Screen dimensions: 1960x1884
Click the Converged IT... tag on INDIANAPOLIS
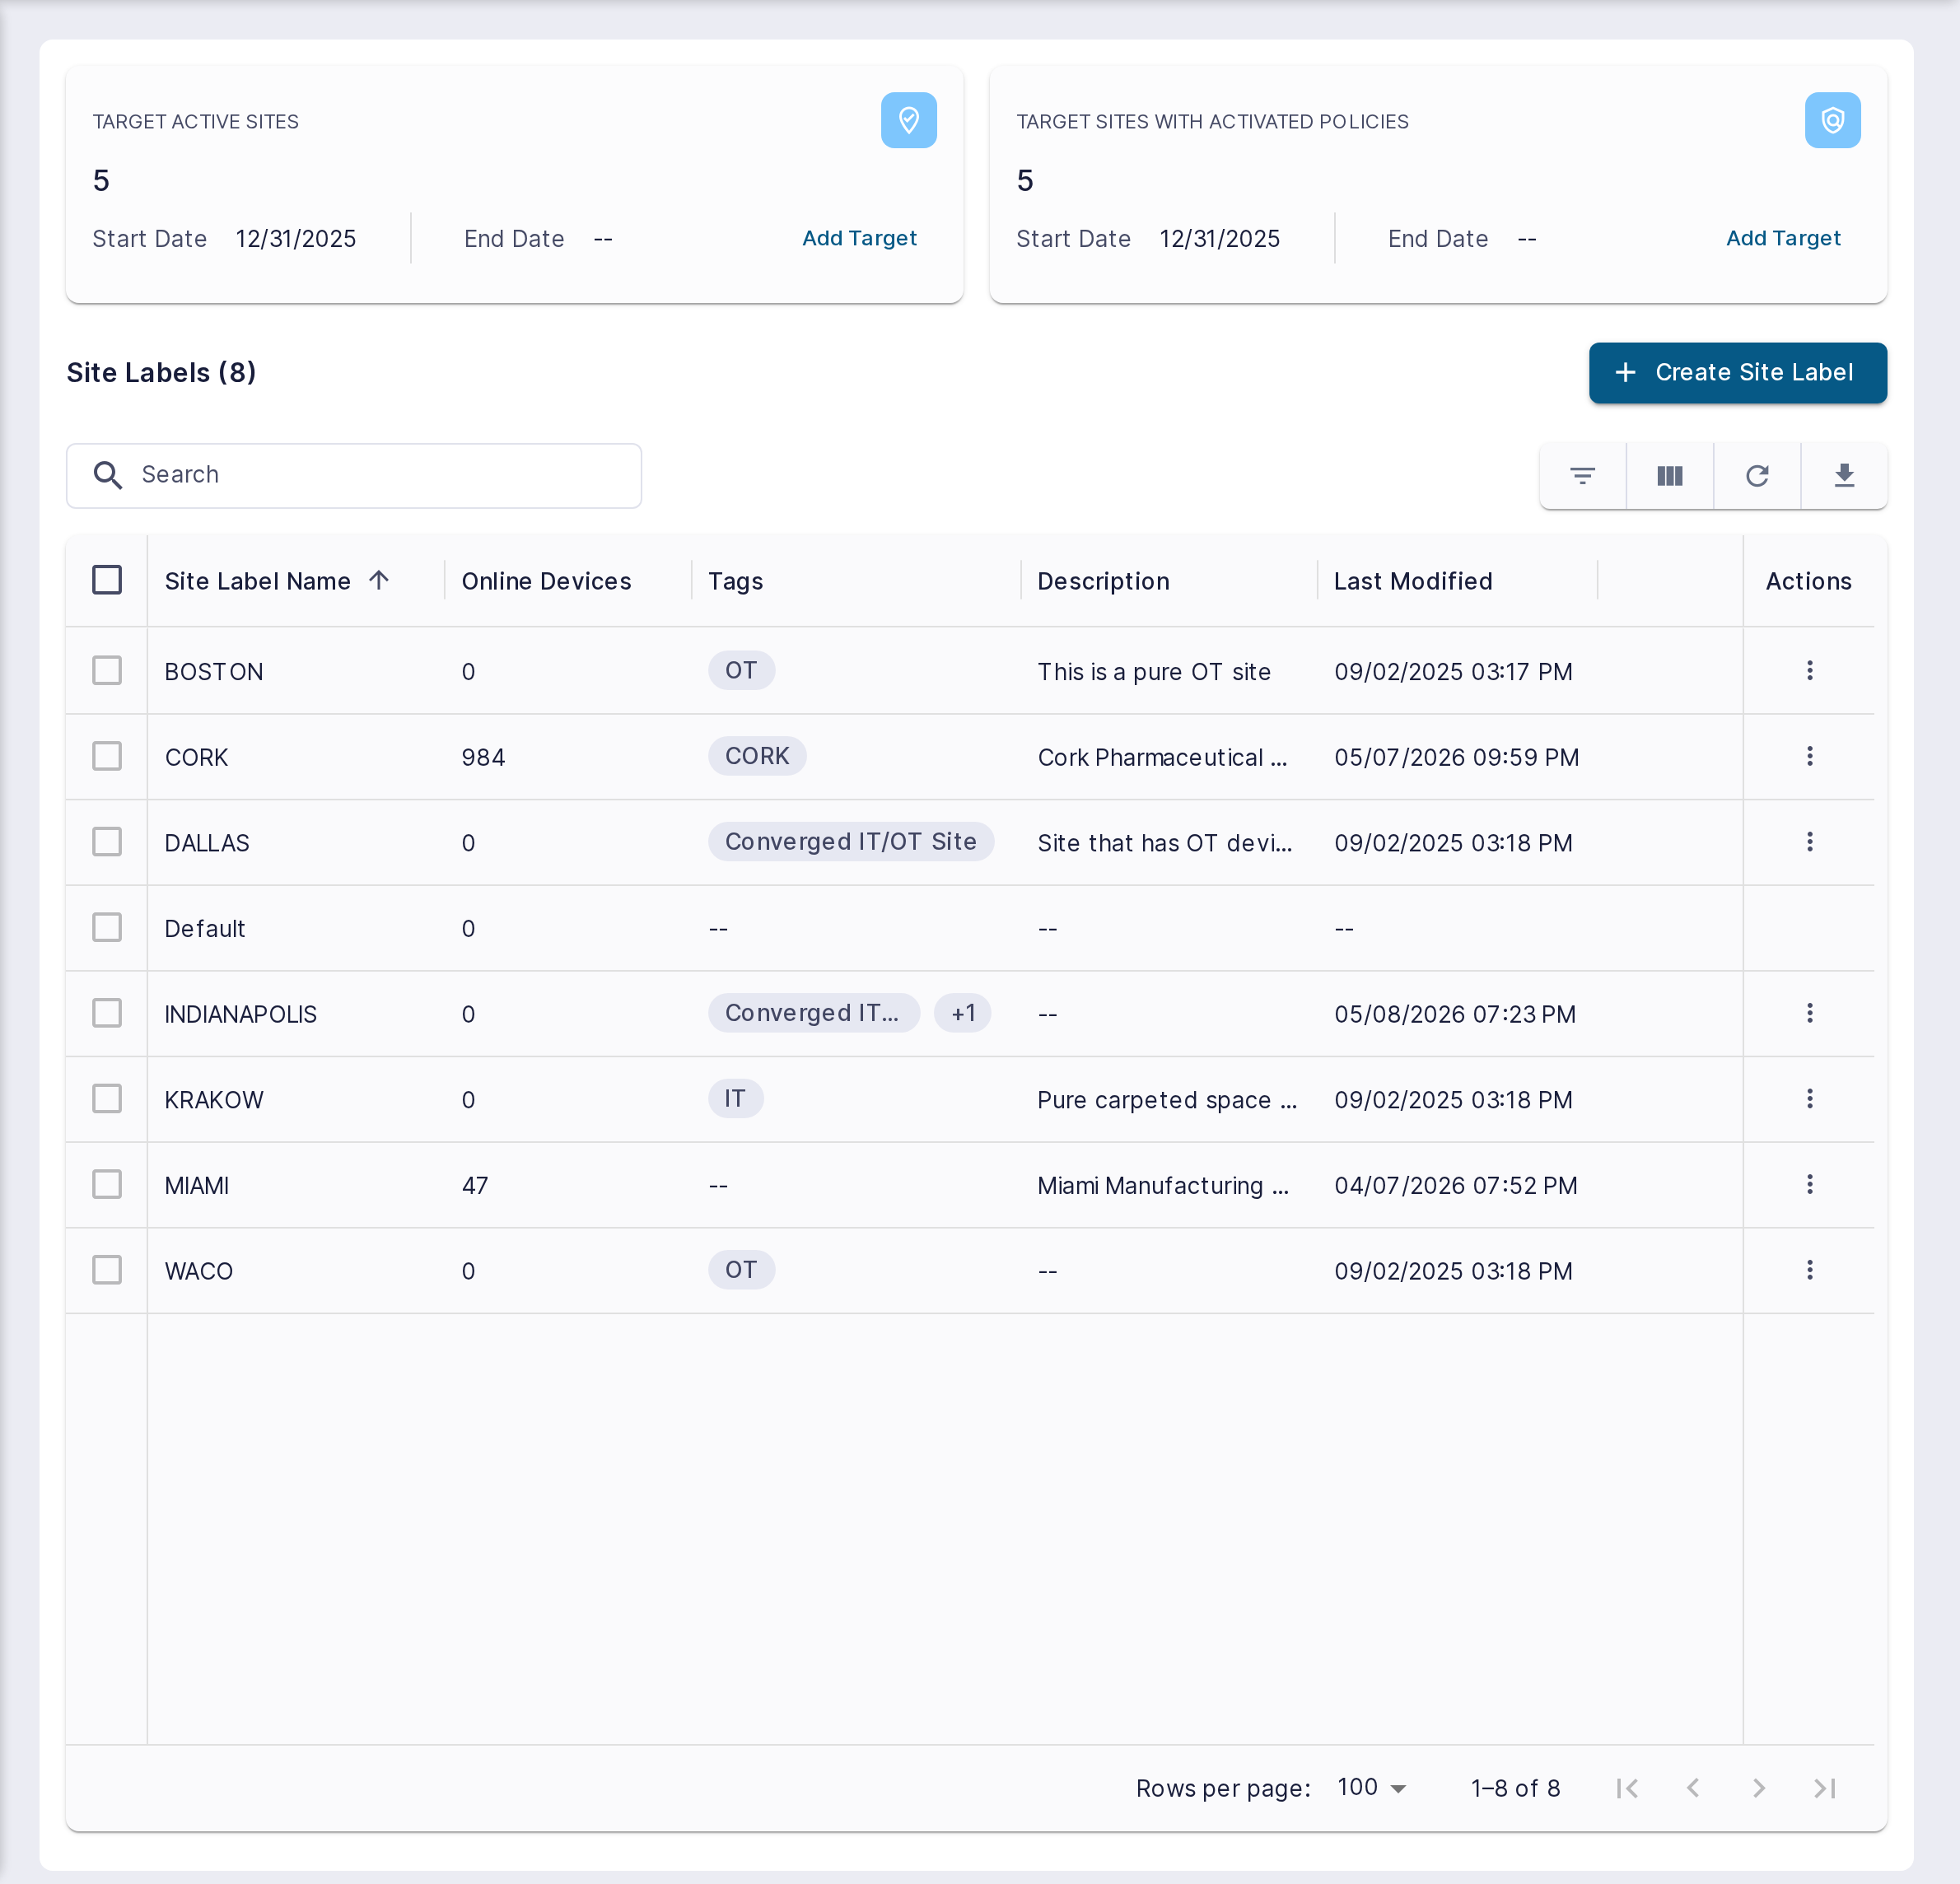[x=813, y=1013]
